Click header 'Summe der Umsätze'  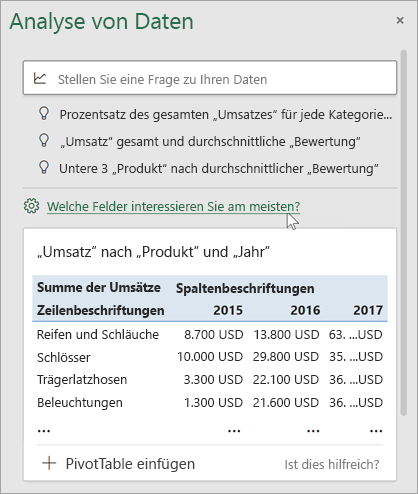[99, 288]
